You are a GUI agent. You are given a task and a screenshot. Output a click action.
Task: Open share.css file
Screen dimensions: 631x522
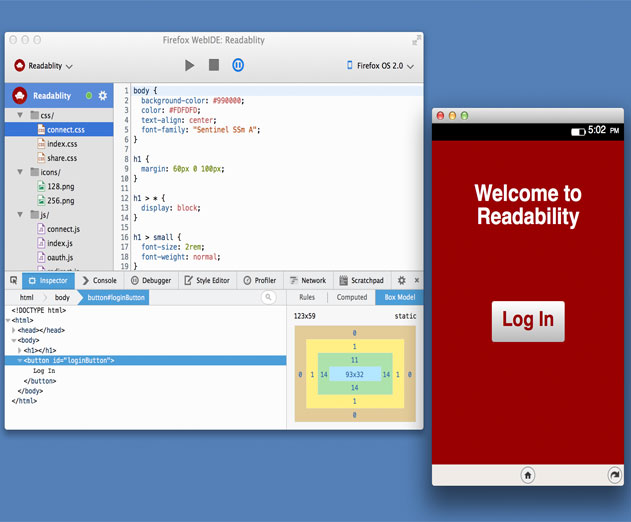coord(62,158)
